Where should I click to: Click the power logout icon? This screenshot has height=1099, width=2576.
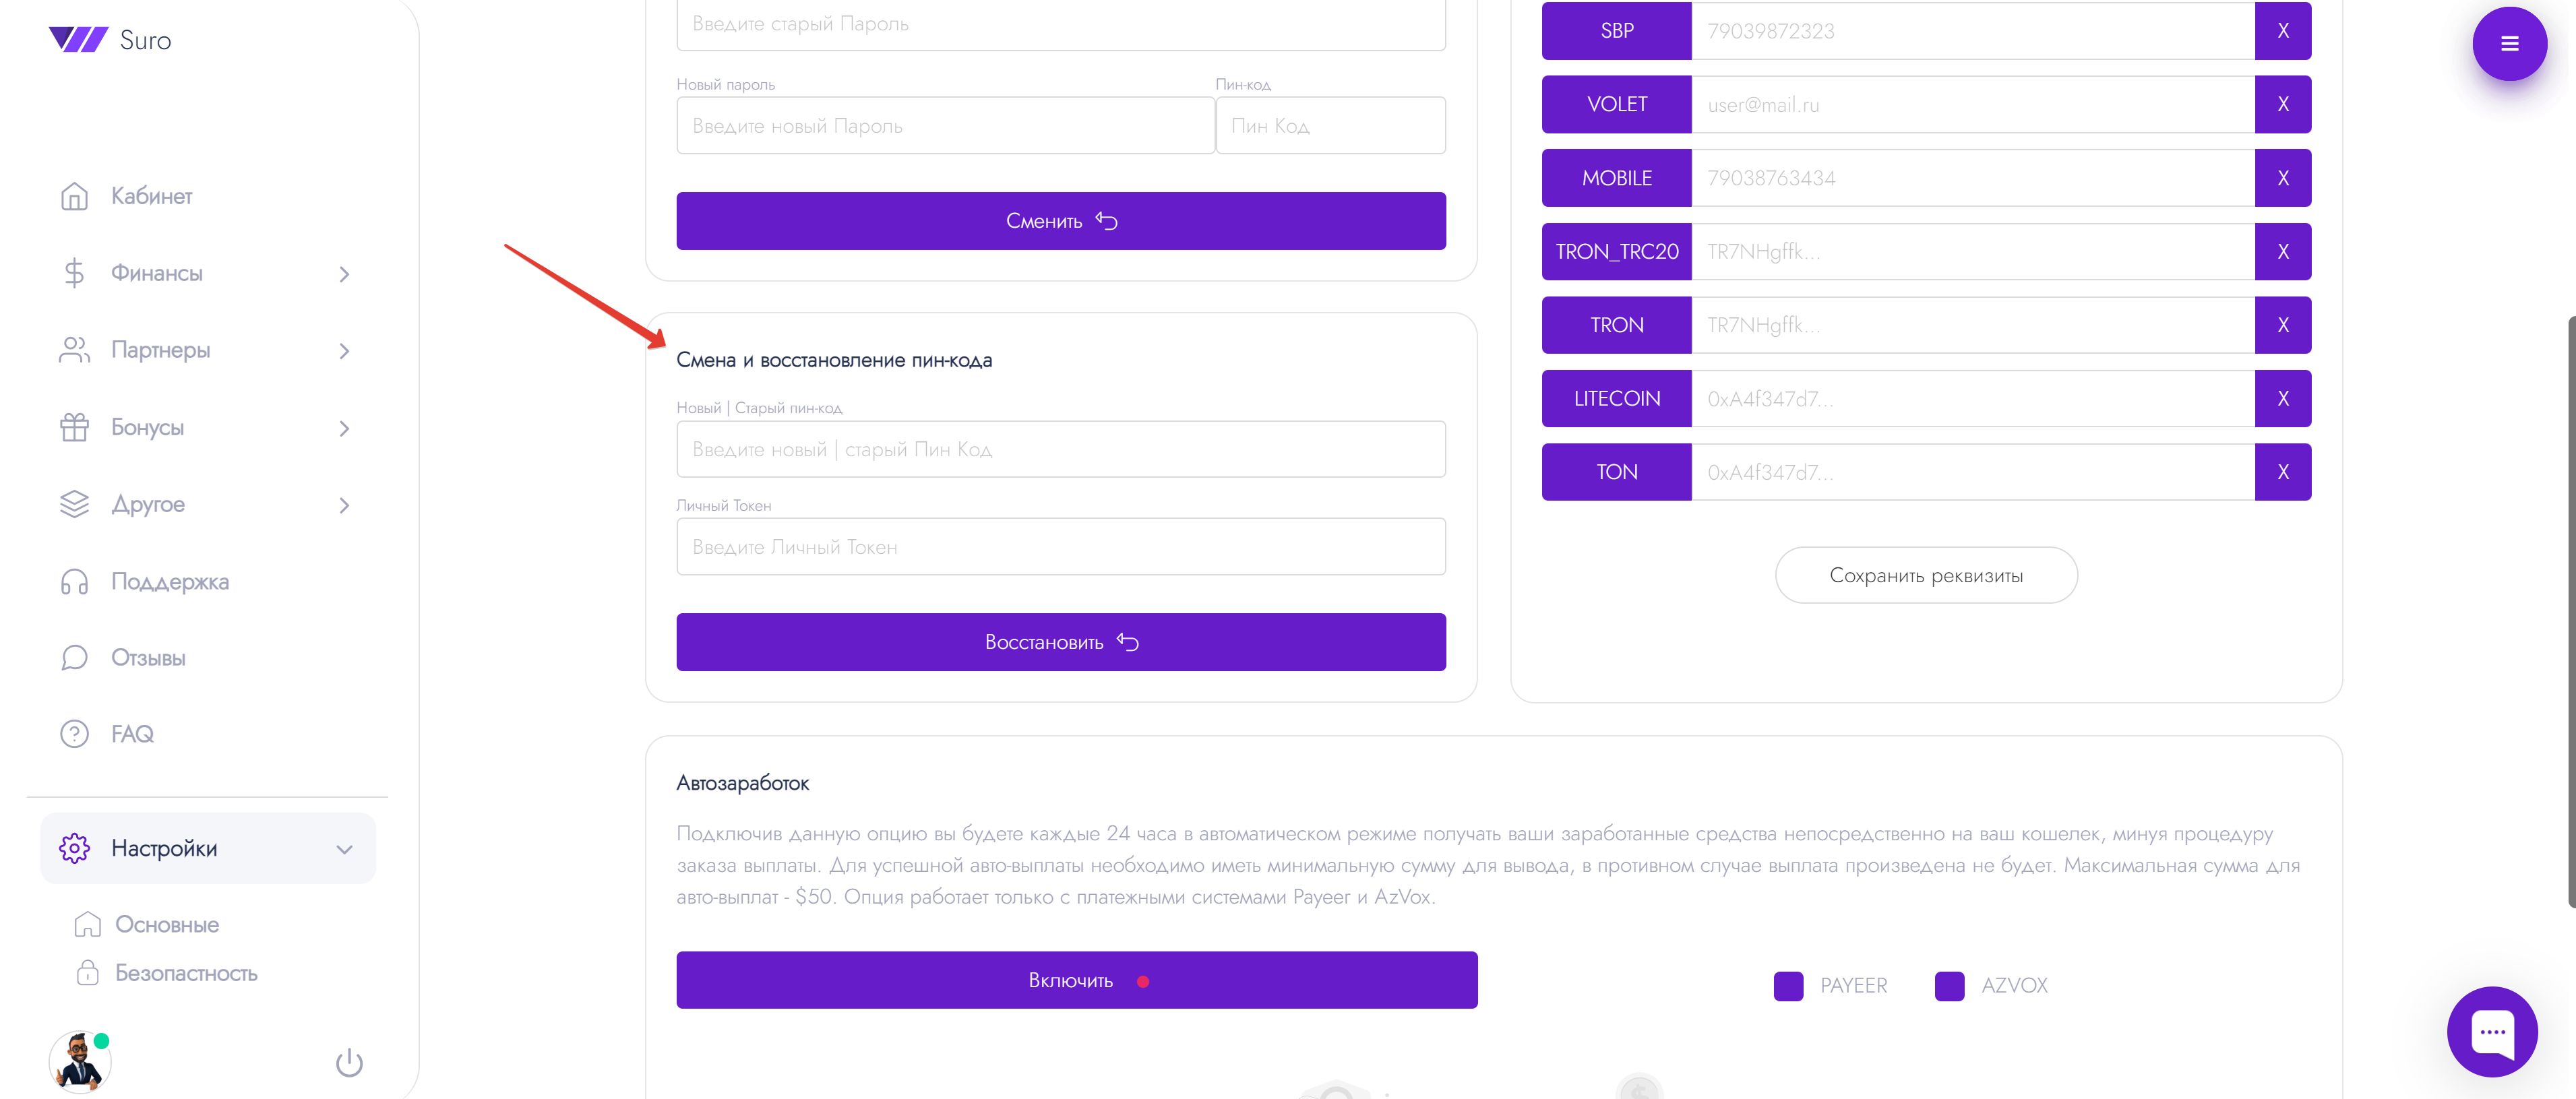point(349,1062)
